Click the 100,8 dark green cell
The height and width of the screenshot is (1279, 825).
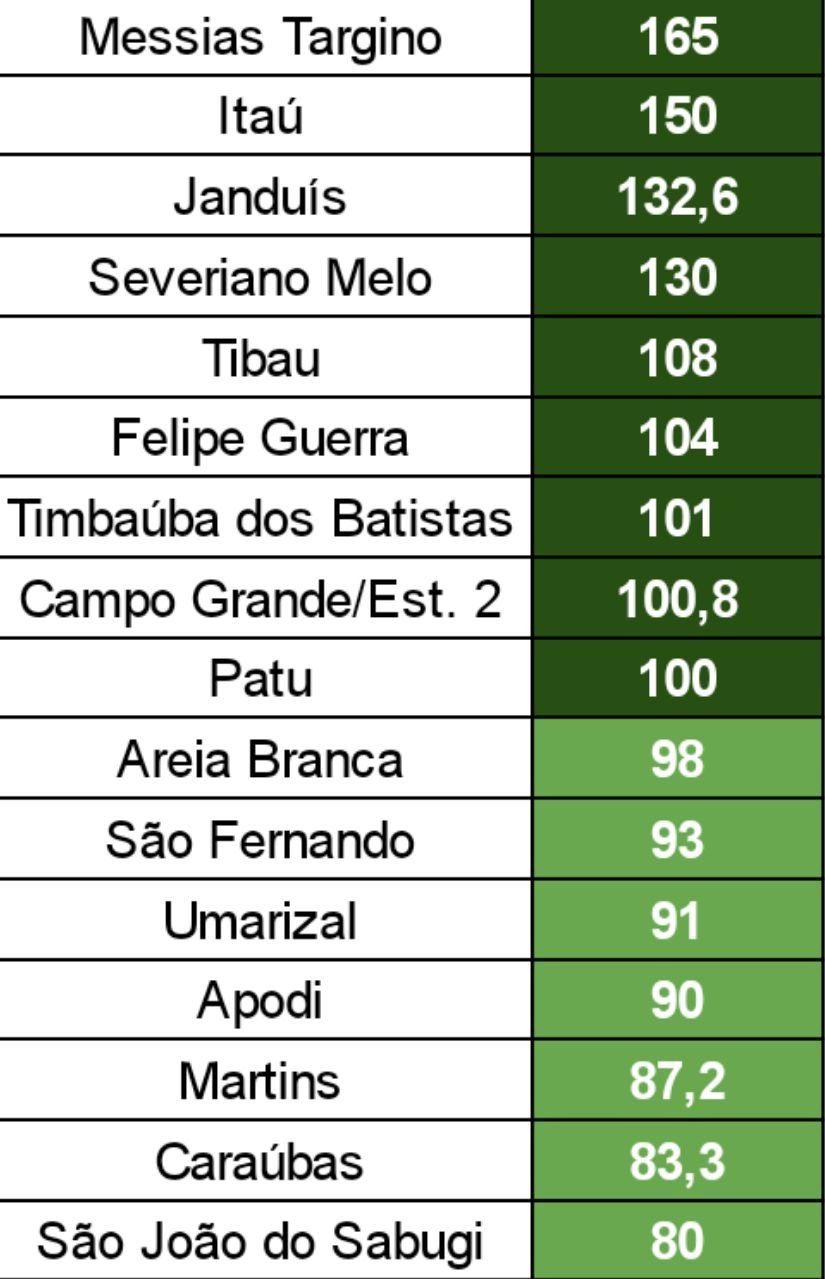679,597
